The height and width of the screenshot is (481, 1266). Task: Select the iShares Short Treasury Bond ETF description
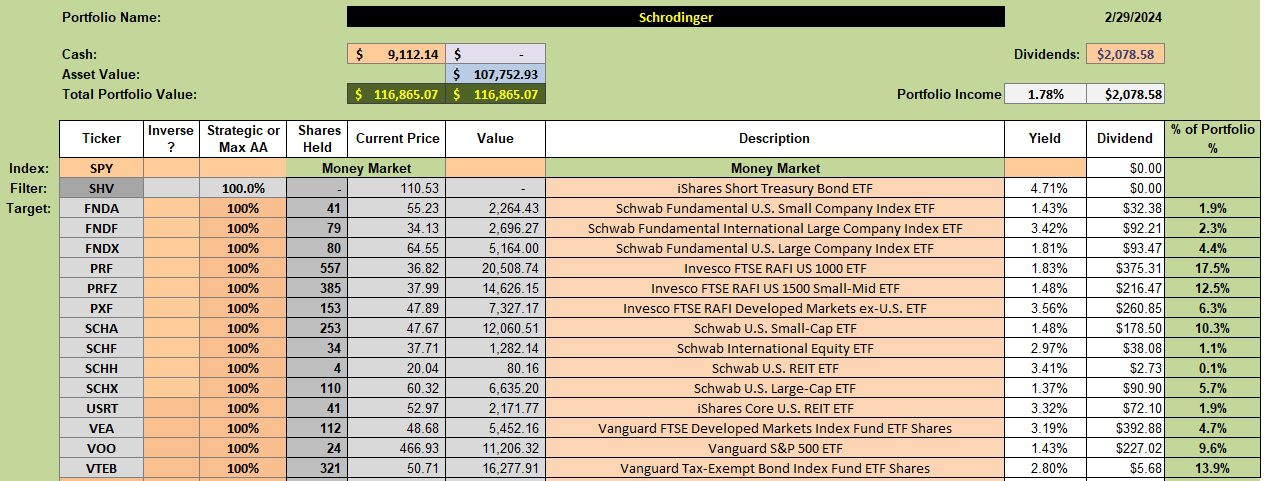pos(774,188)
